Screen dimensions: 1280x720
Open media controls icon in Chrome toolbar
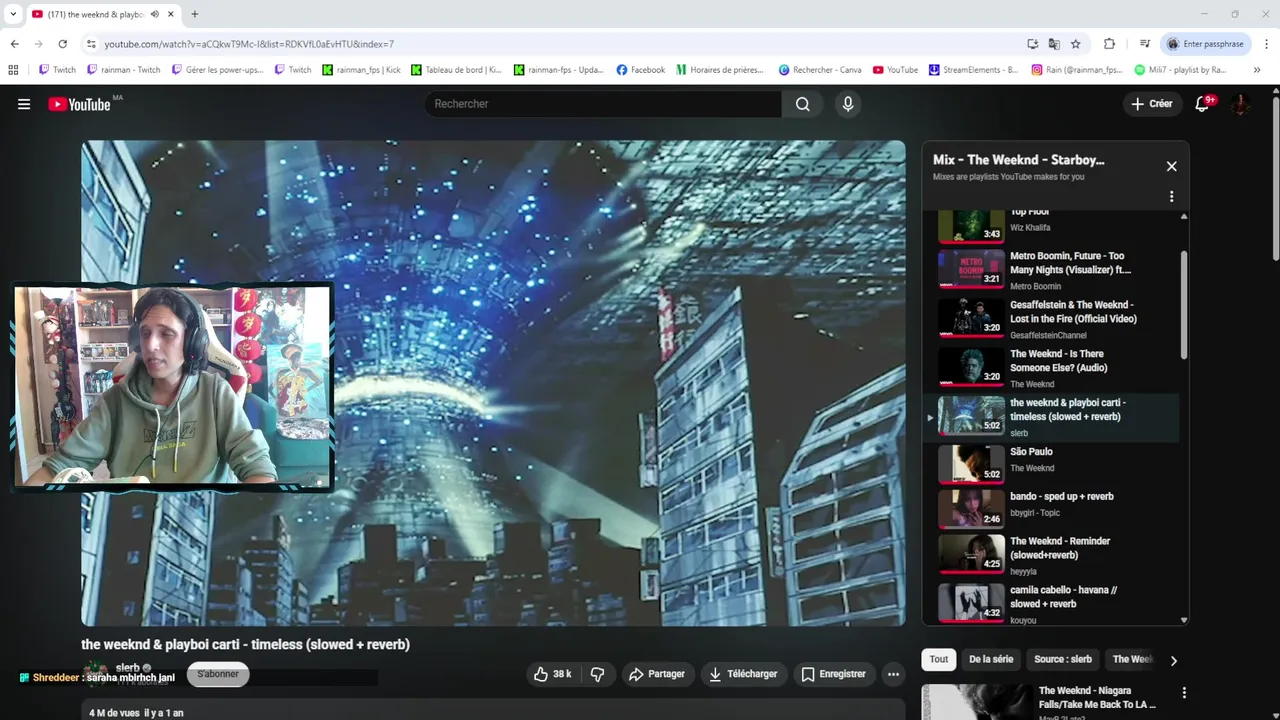tap(1145, 44)
